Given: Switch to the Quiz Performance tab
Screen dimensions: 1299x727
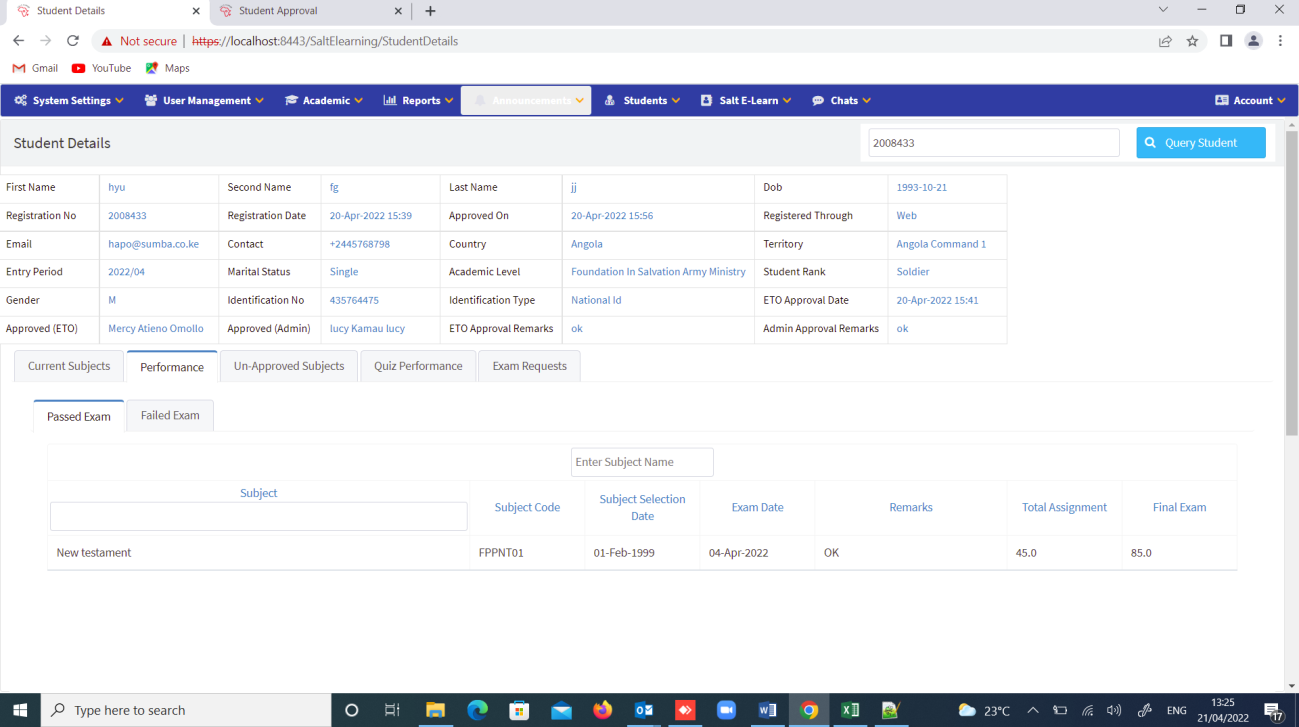Looking at the screenshot, I should (418, 366).
